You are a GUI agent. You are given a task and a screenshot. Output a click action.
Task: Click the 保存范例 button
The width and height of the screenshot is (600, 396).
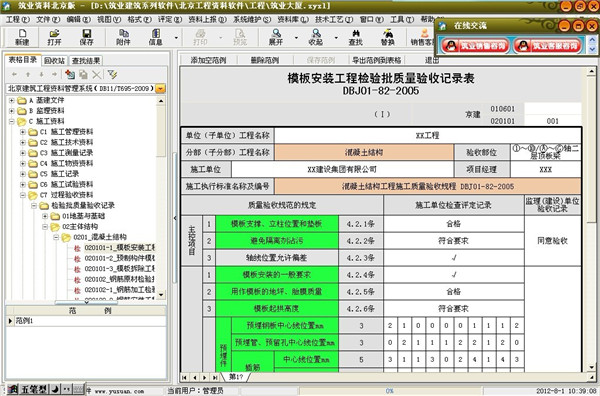tap(321, 60)
